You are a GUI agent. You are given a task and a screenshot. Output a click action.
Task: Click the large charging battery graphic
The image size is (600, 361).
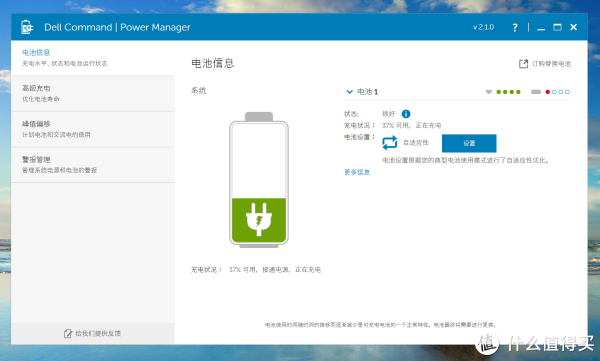click(259, 180)
